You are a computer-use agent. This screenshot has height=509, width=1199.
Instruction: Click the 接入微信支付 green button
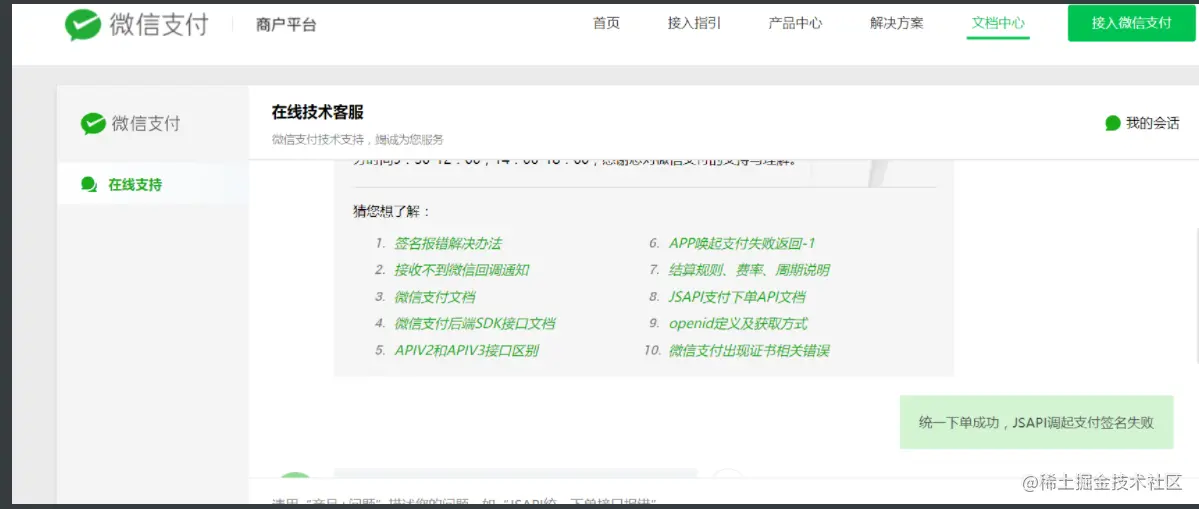coord(1132,23)
